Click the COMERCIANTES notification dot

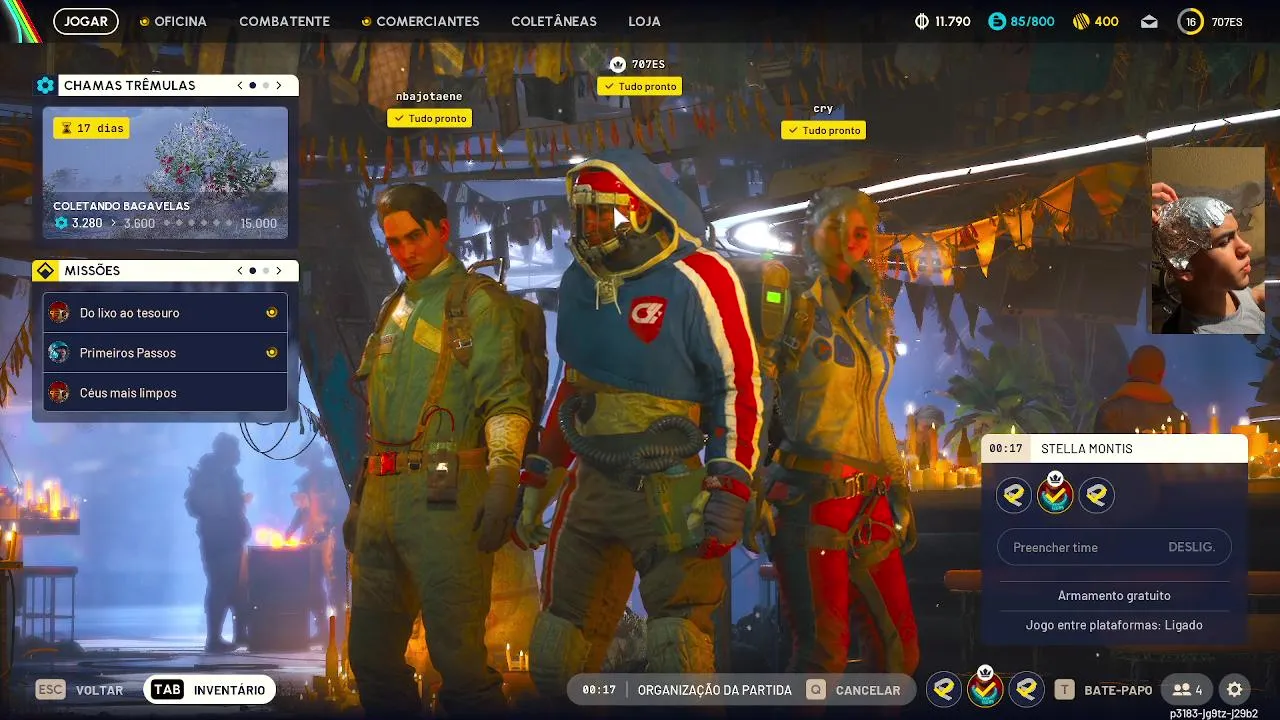tap(366, 21)
